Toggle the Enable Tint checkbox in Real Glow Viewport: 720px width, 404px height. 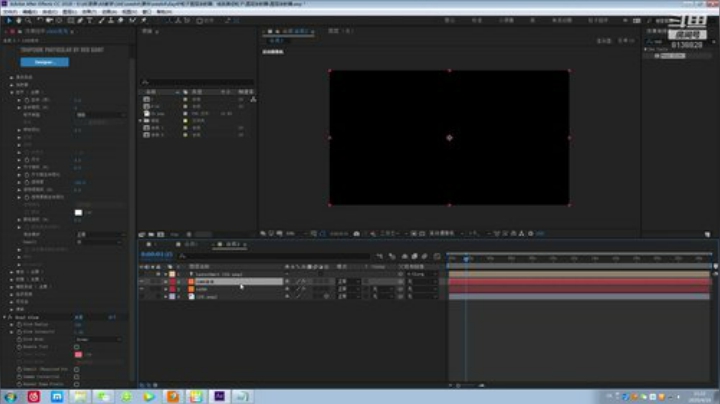click(x=77, y=347)
